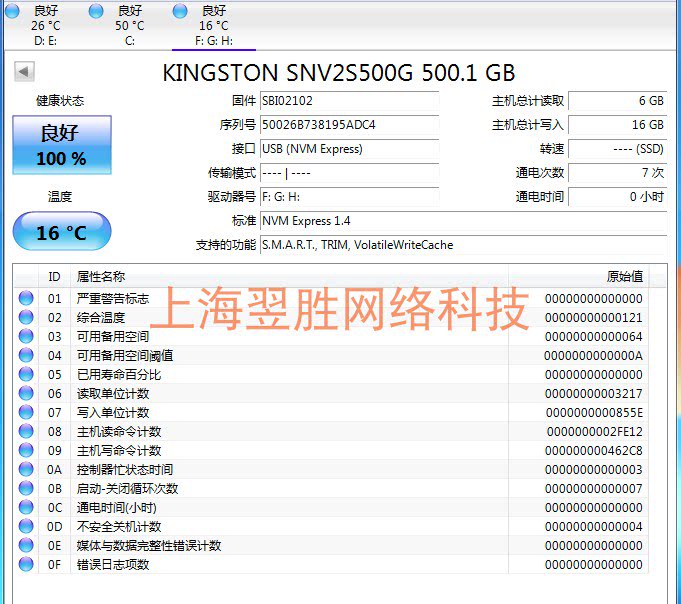Click the 属性名称 column header
Image resolution: width=681 pixels, height=604 pixels.
tap(289, 276)
